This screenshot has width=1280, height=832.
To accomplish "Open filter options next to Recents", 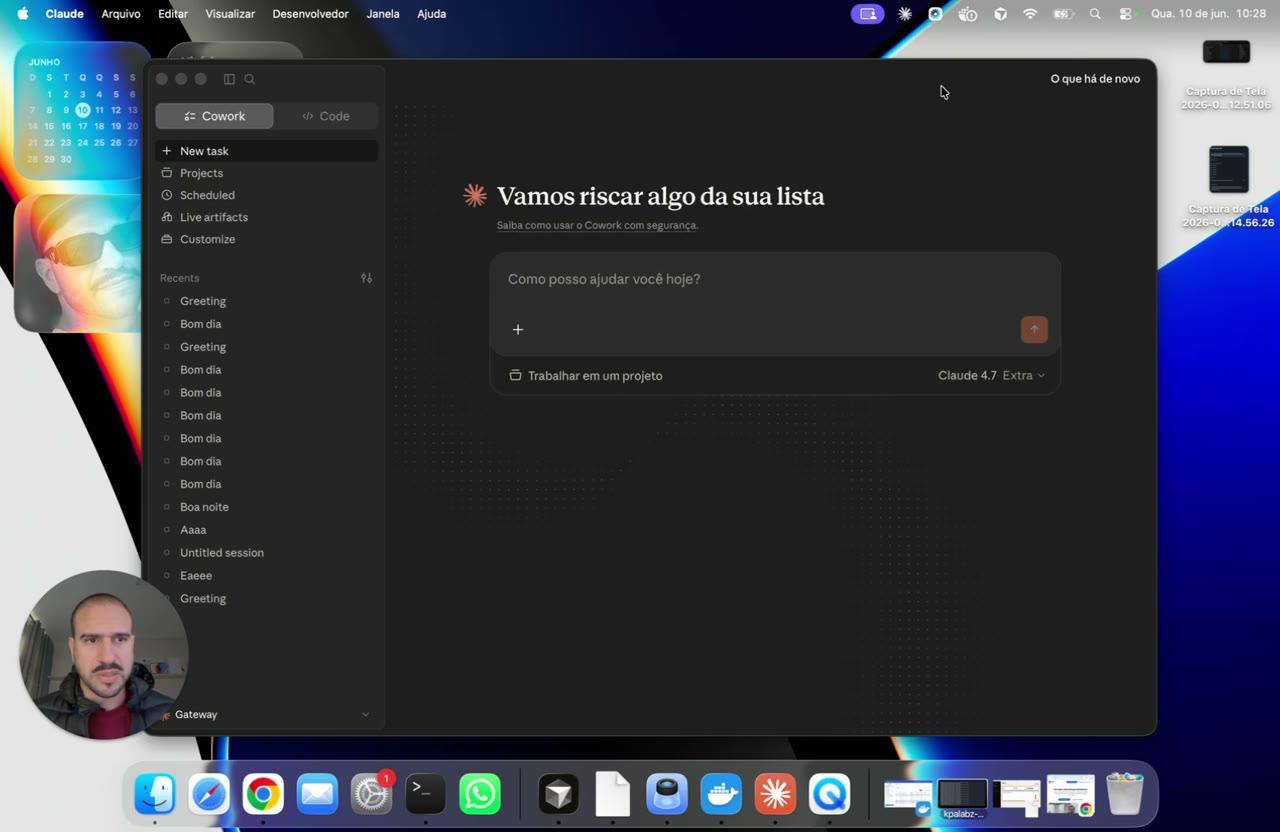I will click(366, 278).
